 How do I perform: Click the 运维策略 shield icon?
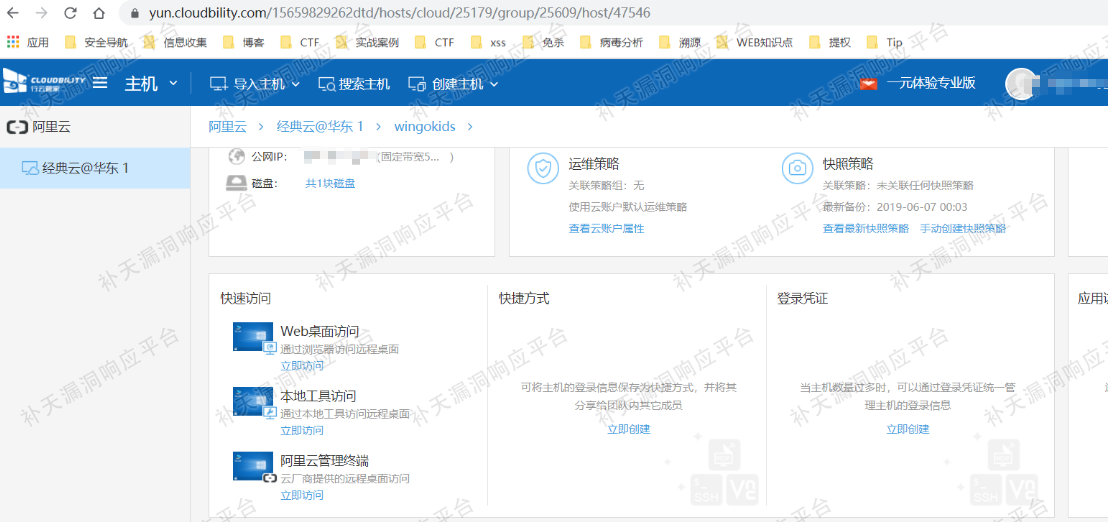tap(543, 168)
